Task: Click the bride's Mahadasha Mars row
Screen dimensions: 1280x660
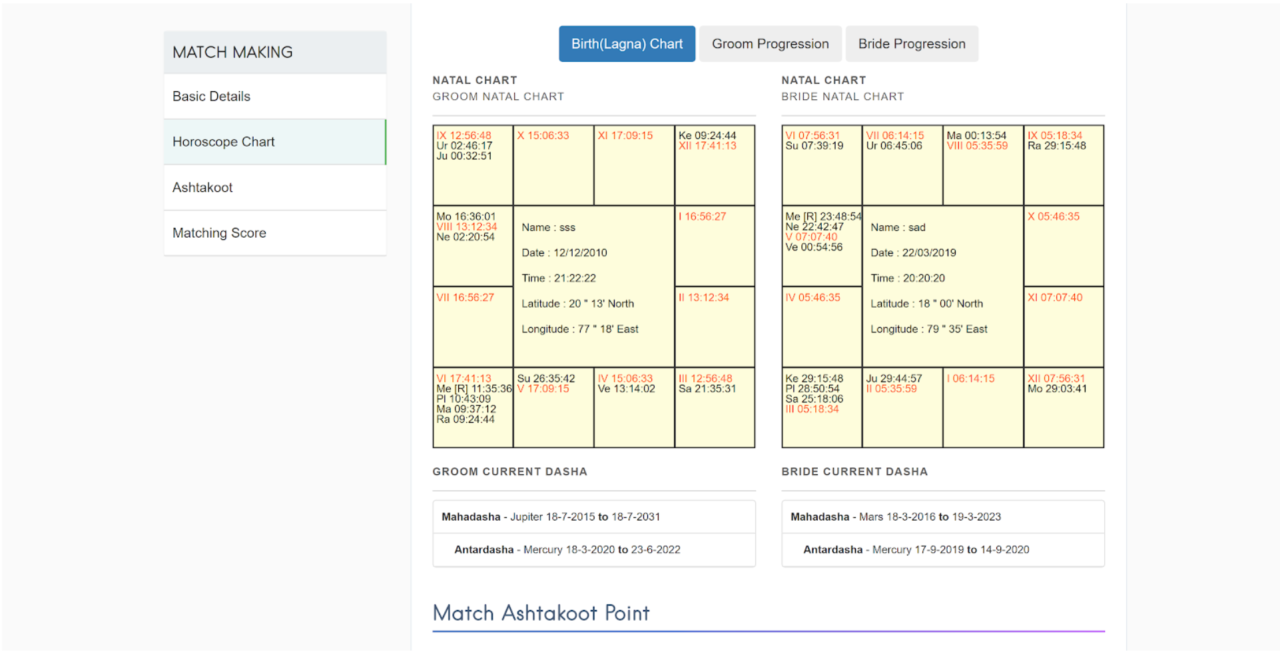Action: [x=942, y=517]
